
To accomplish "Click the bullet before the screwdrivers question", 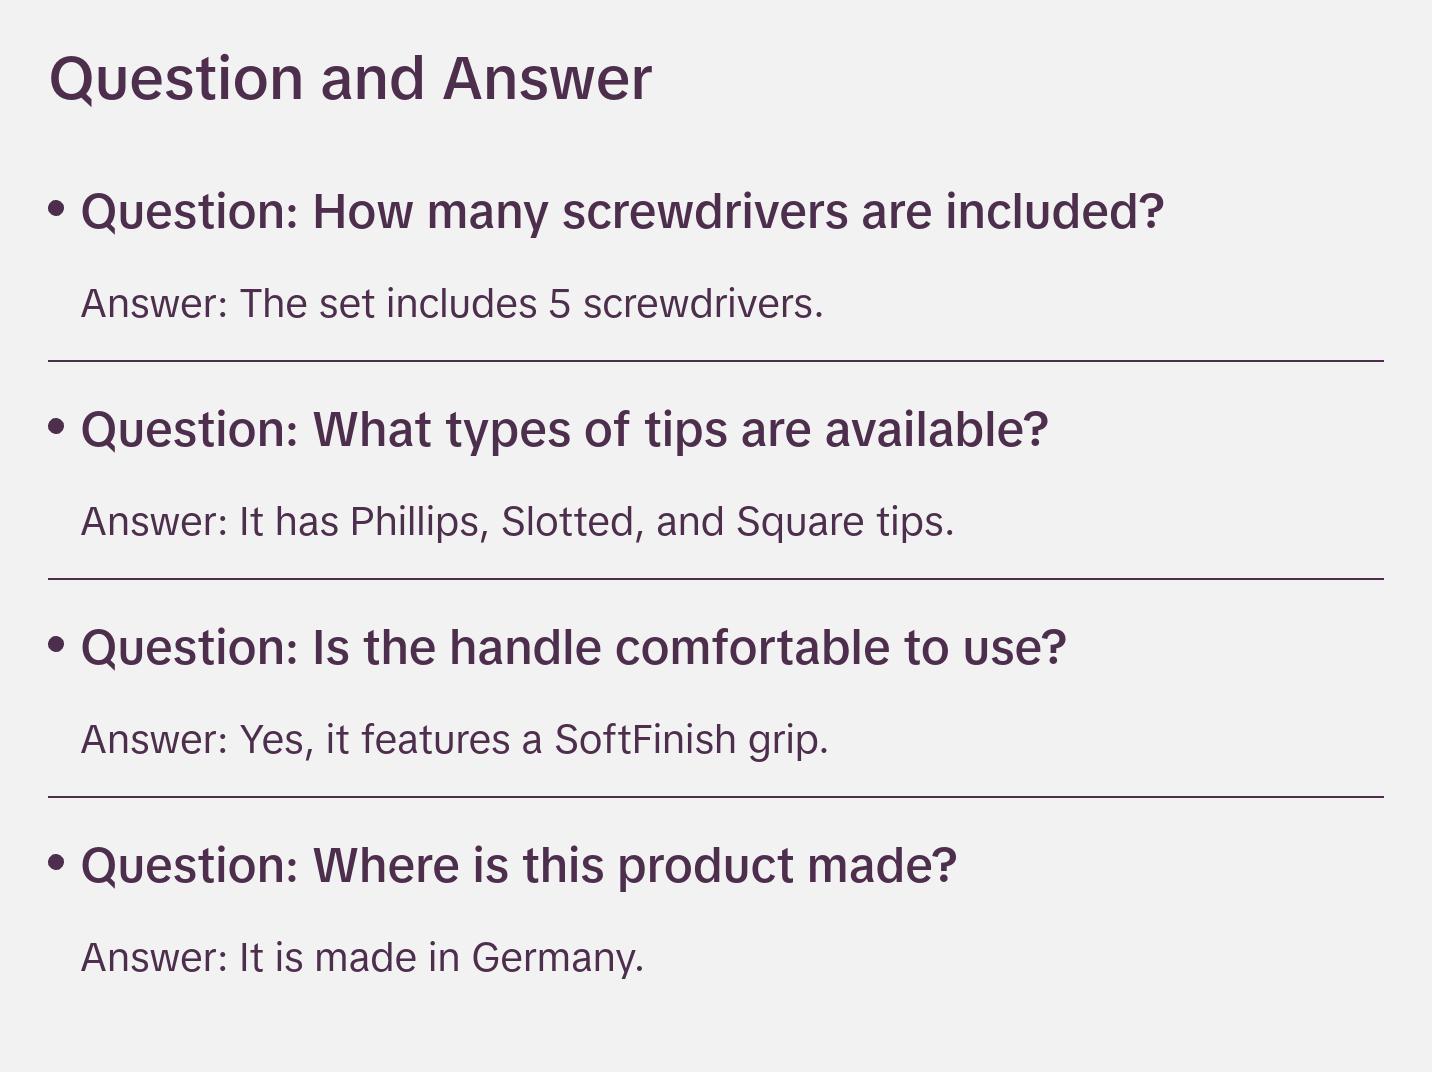I will point(57,210).
